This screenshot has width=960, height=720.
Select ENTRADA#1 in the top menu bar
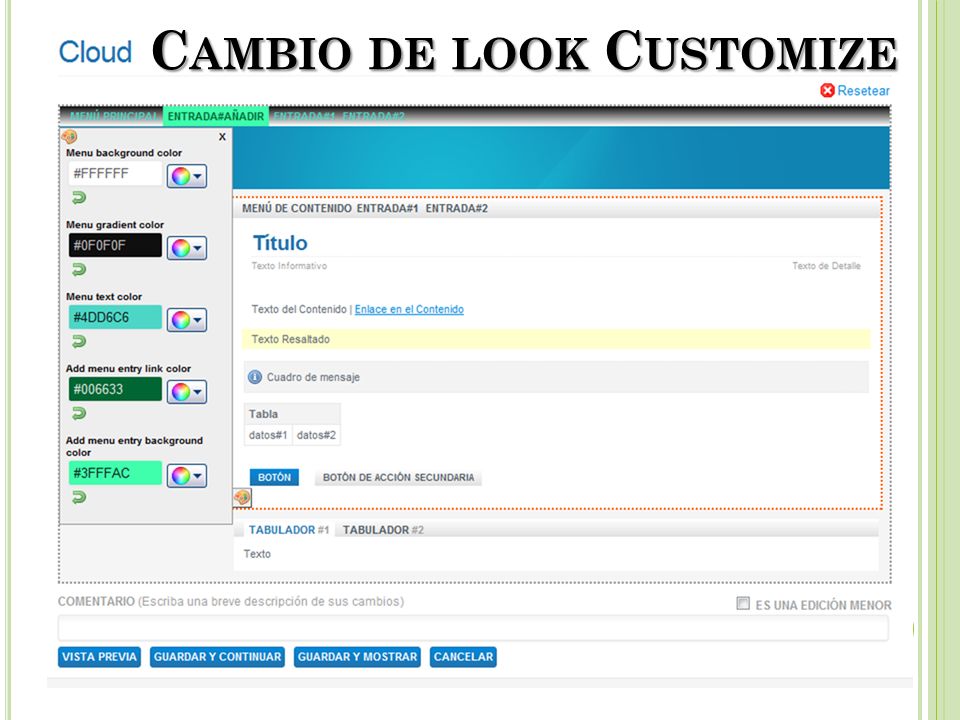[x=304, y=116]
